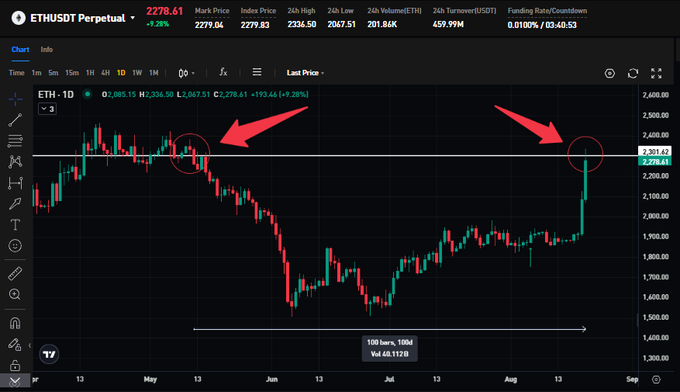Click the green 2,278.61 current price tag
This screenshot has height=392, width=680.
click(x=655, y=162)
